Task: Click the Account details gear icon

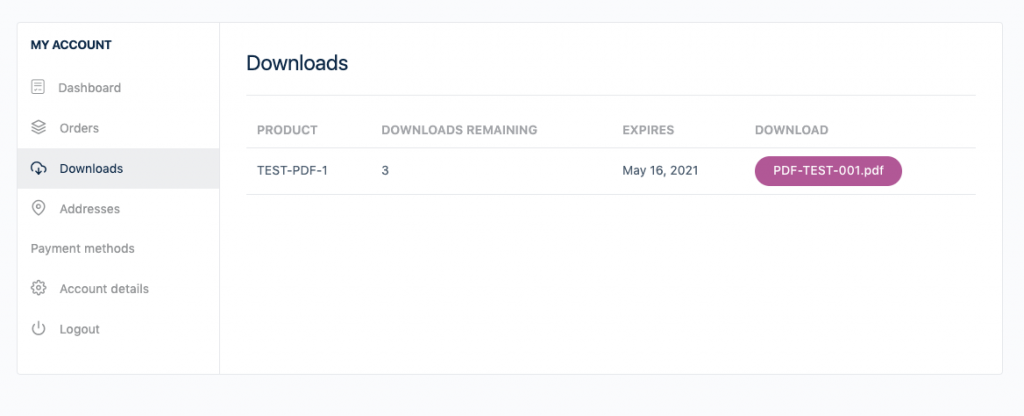Action: [38, 288]
